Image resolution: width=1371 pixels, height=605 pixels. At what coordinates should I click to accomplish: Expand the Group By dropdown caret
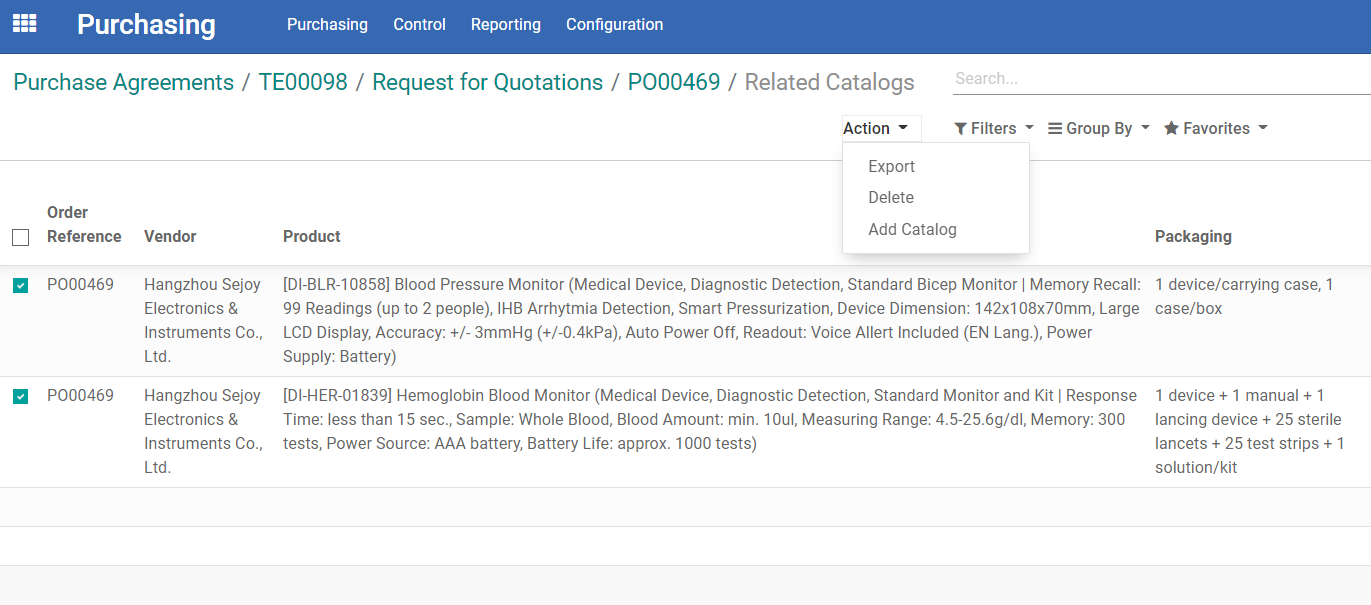(1145, 128)
